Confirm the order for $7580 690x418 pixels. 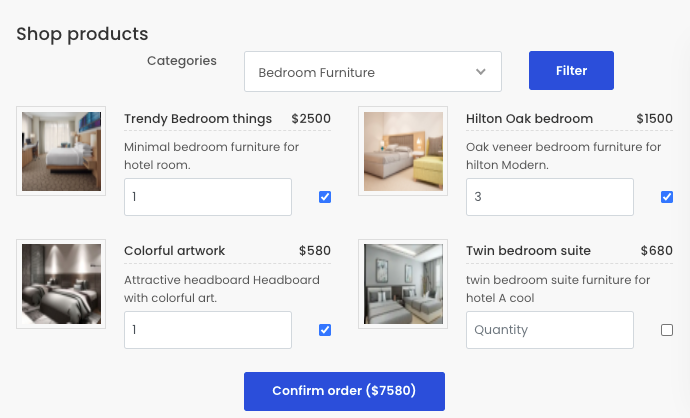[344, 390]
